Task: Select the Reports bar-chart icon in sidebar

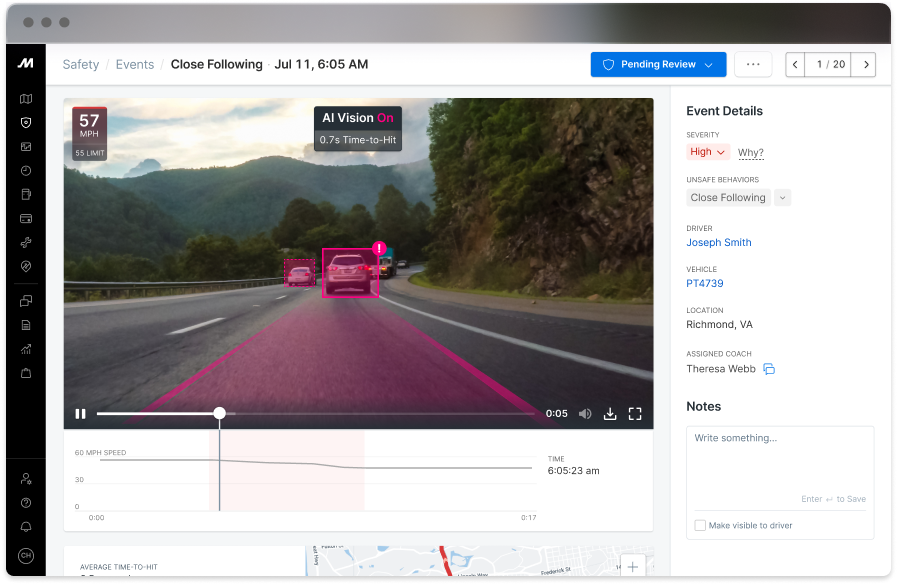Action: tap(26, 348)
